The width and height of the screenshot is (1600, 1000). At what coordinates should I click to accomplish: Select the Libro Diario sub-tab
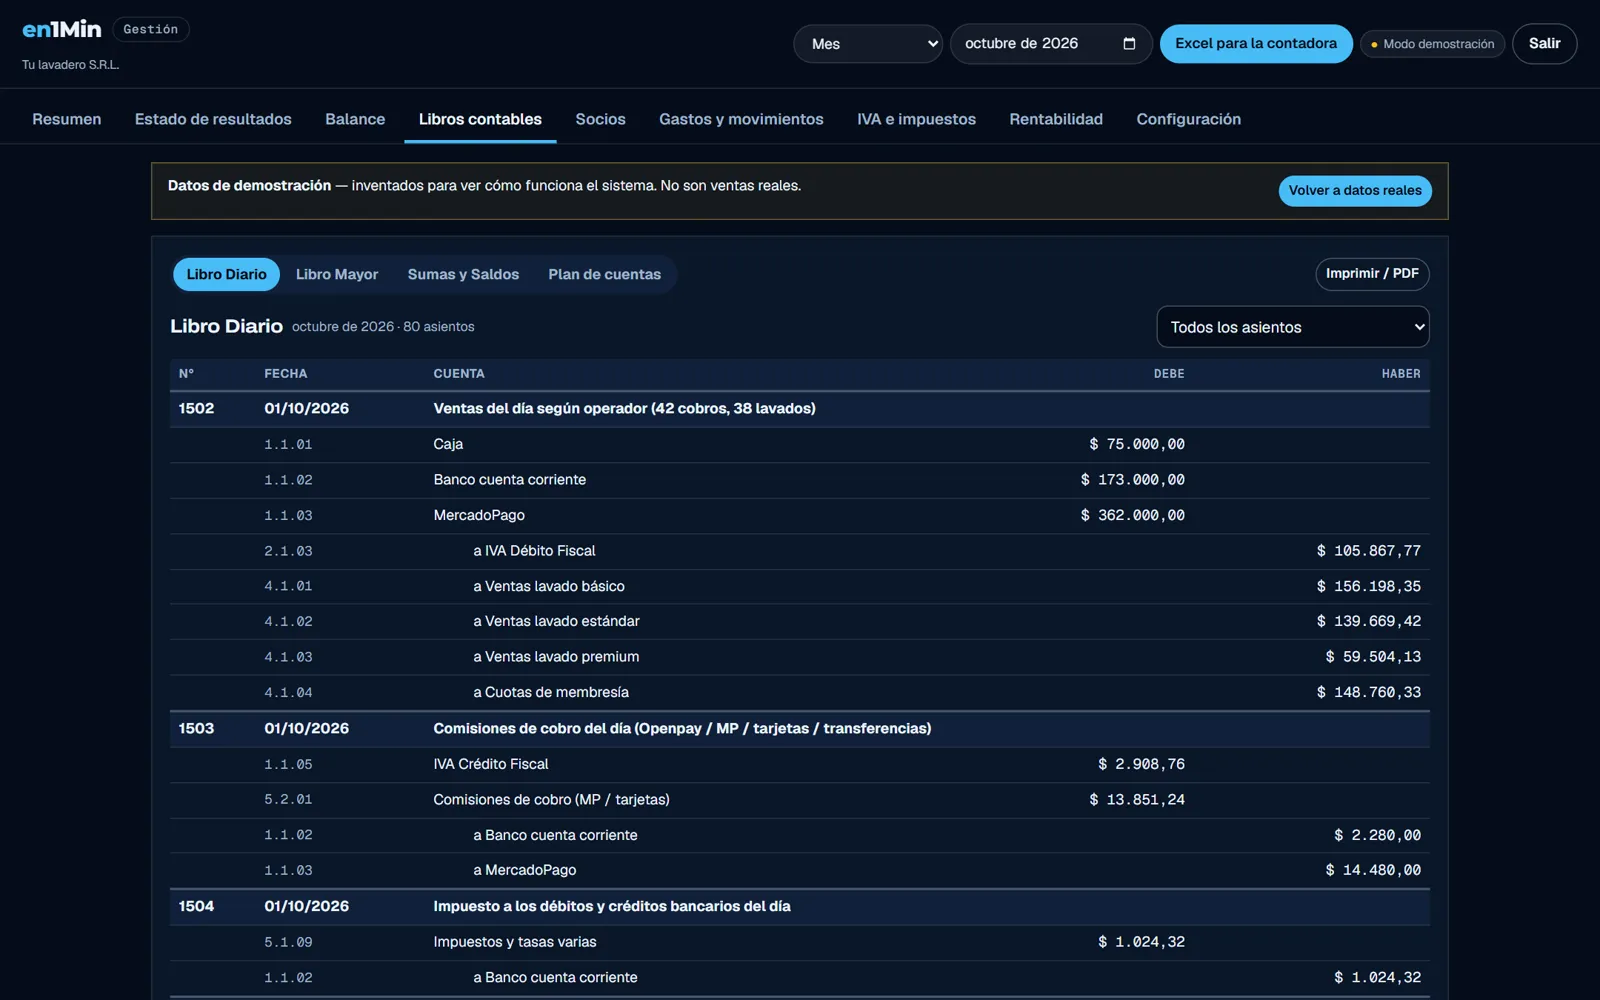226,274
